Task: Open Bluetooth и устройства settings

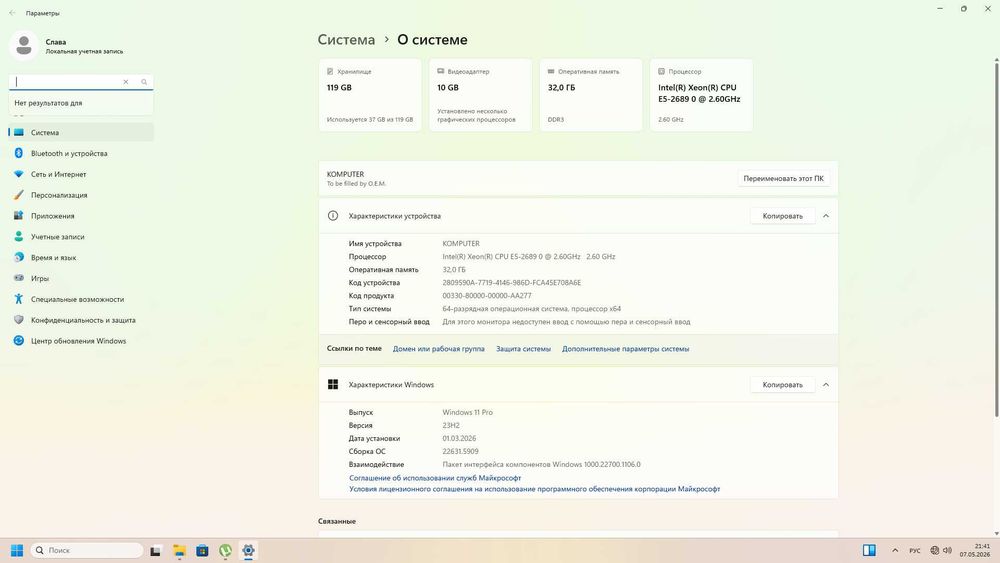Action: coord(81,153)
